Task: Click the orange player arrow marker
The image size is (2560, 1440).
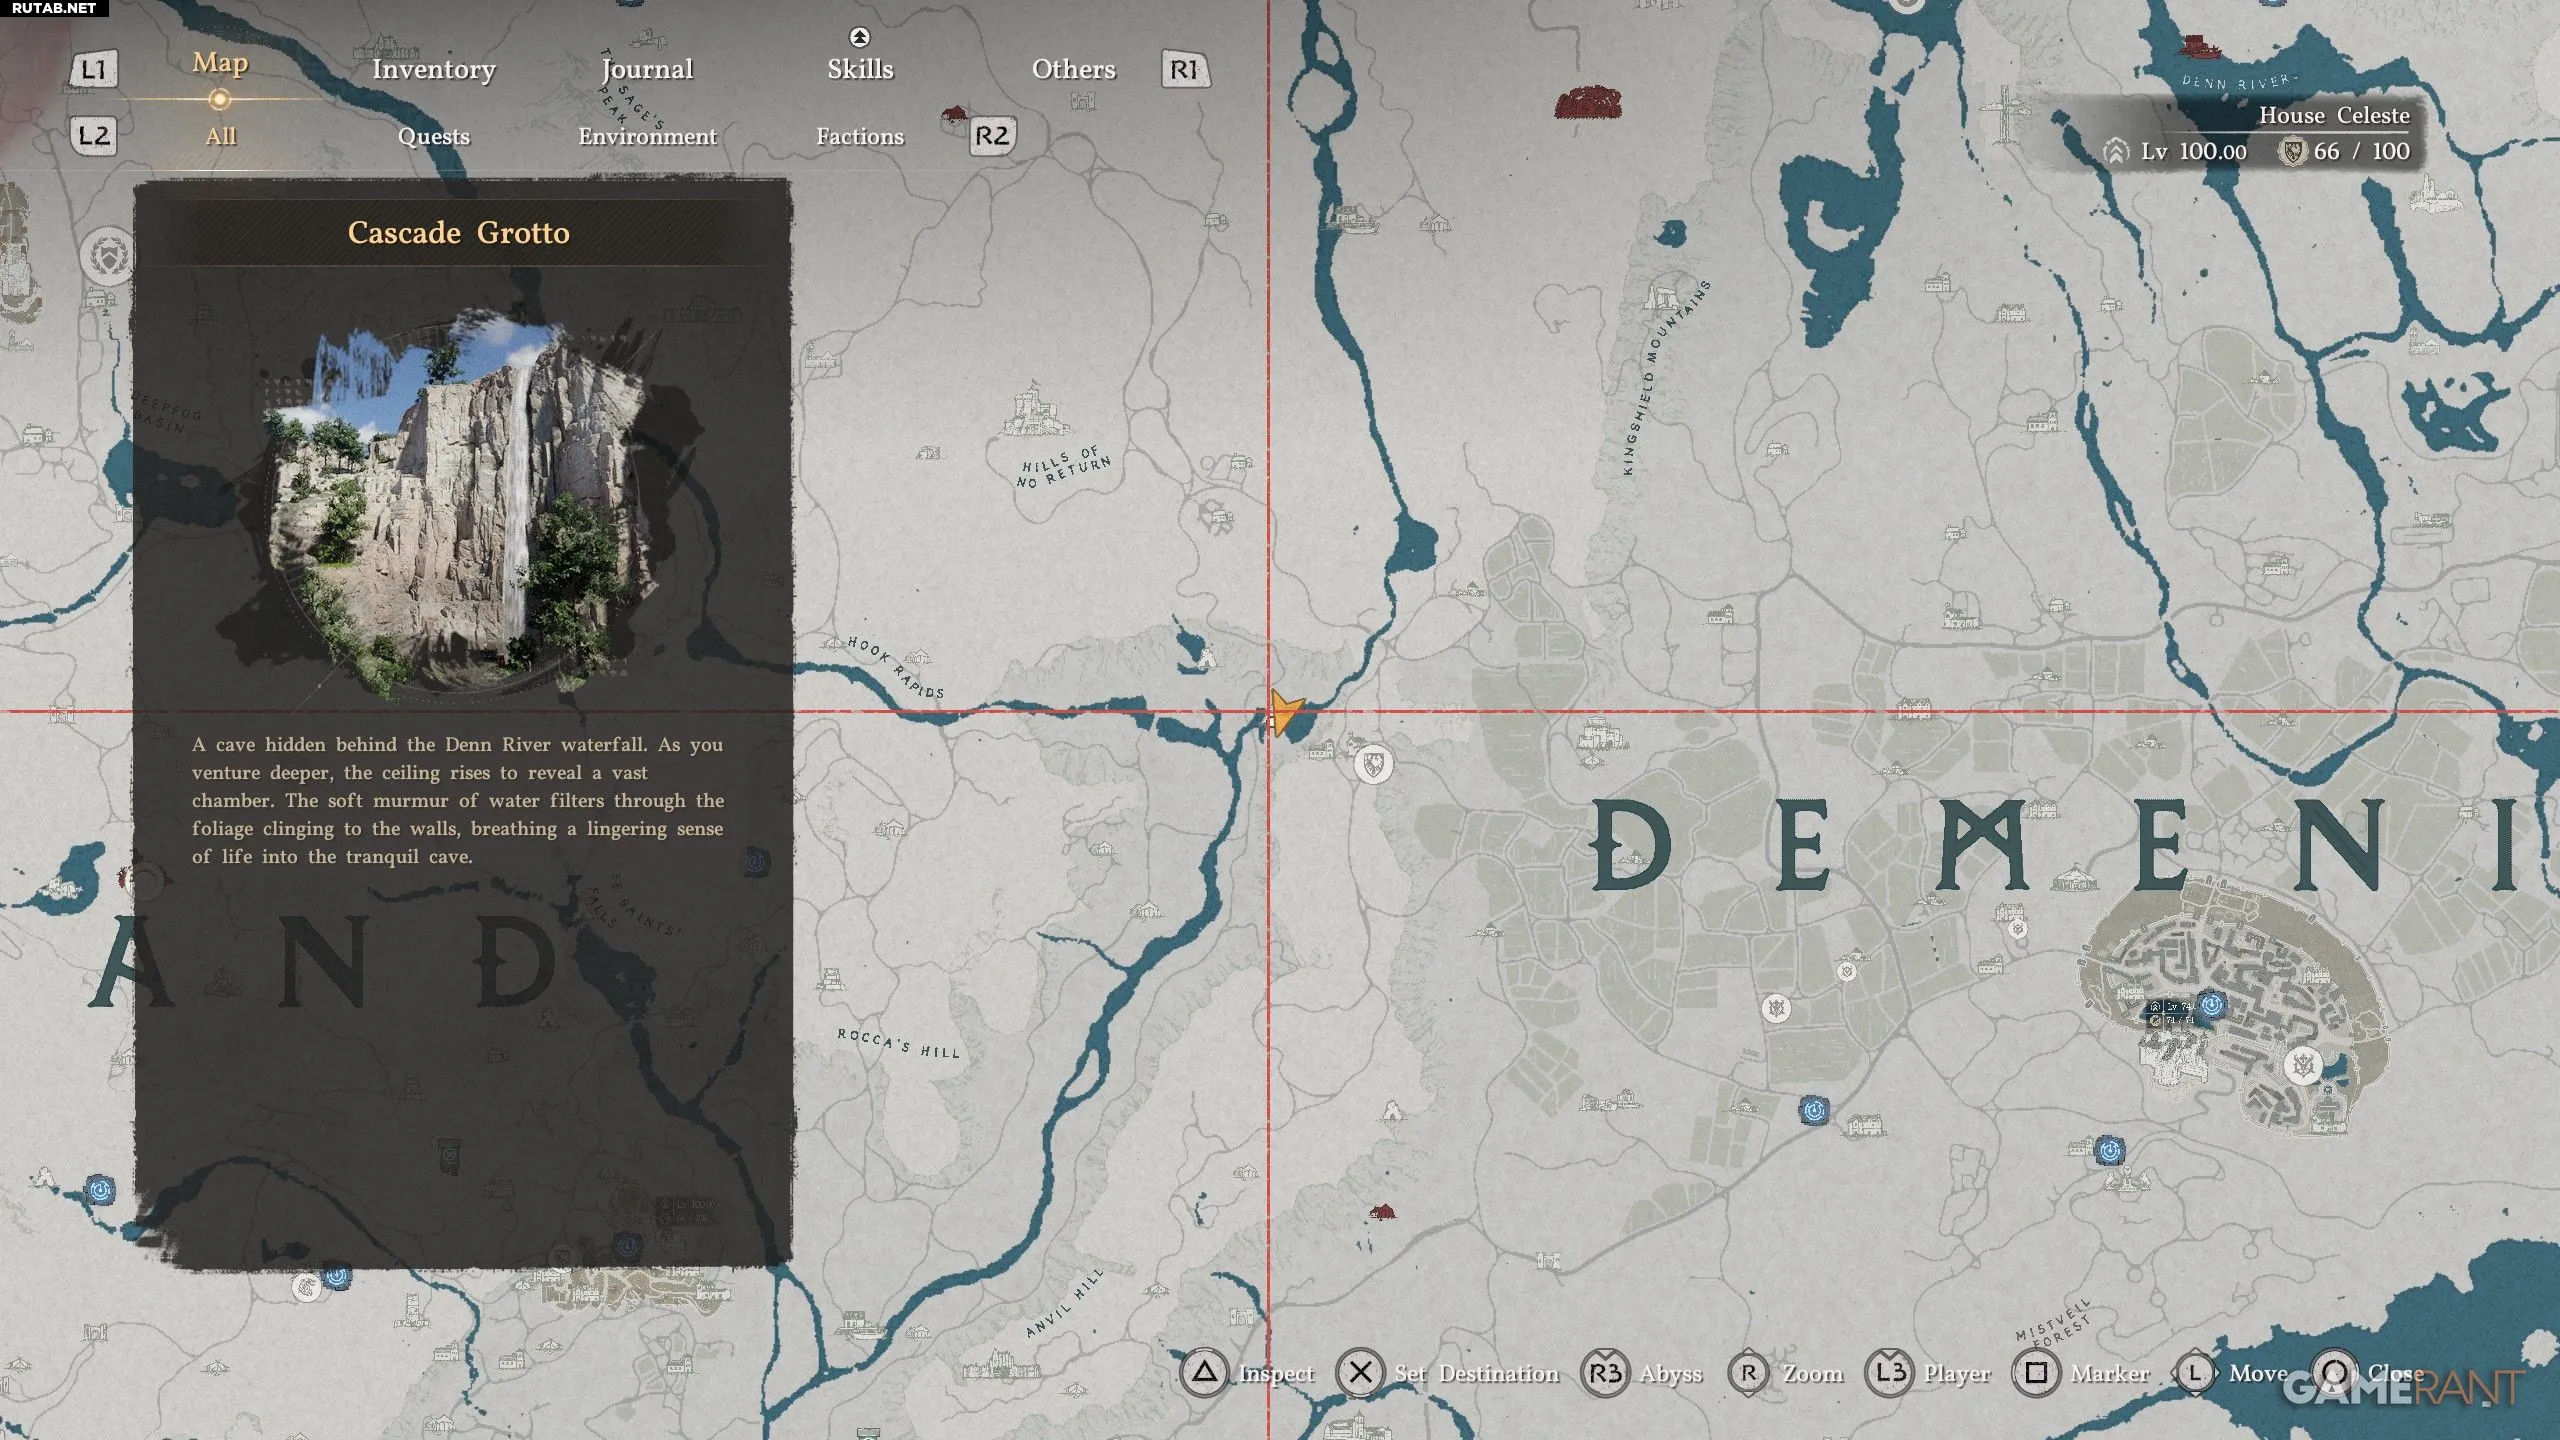Action: (1285, 714)
